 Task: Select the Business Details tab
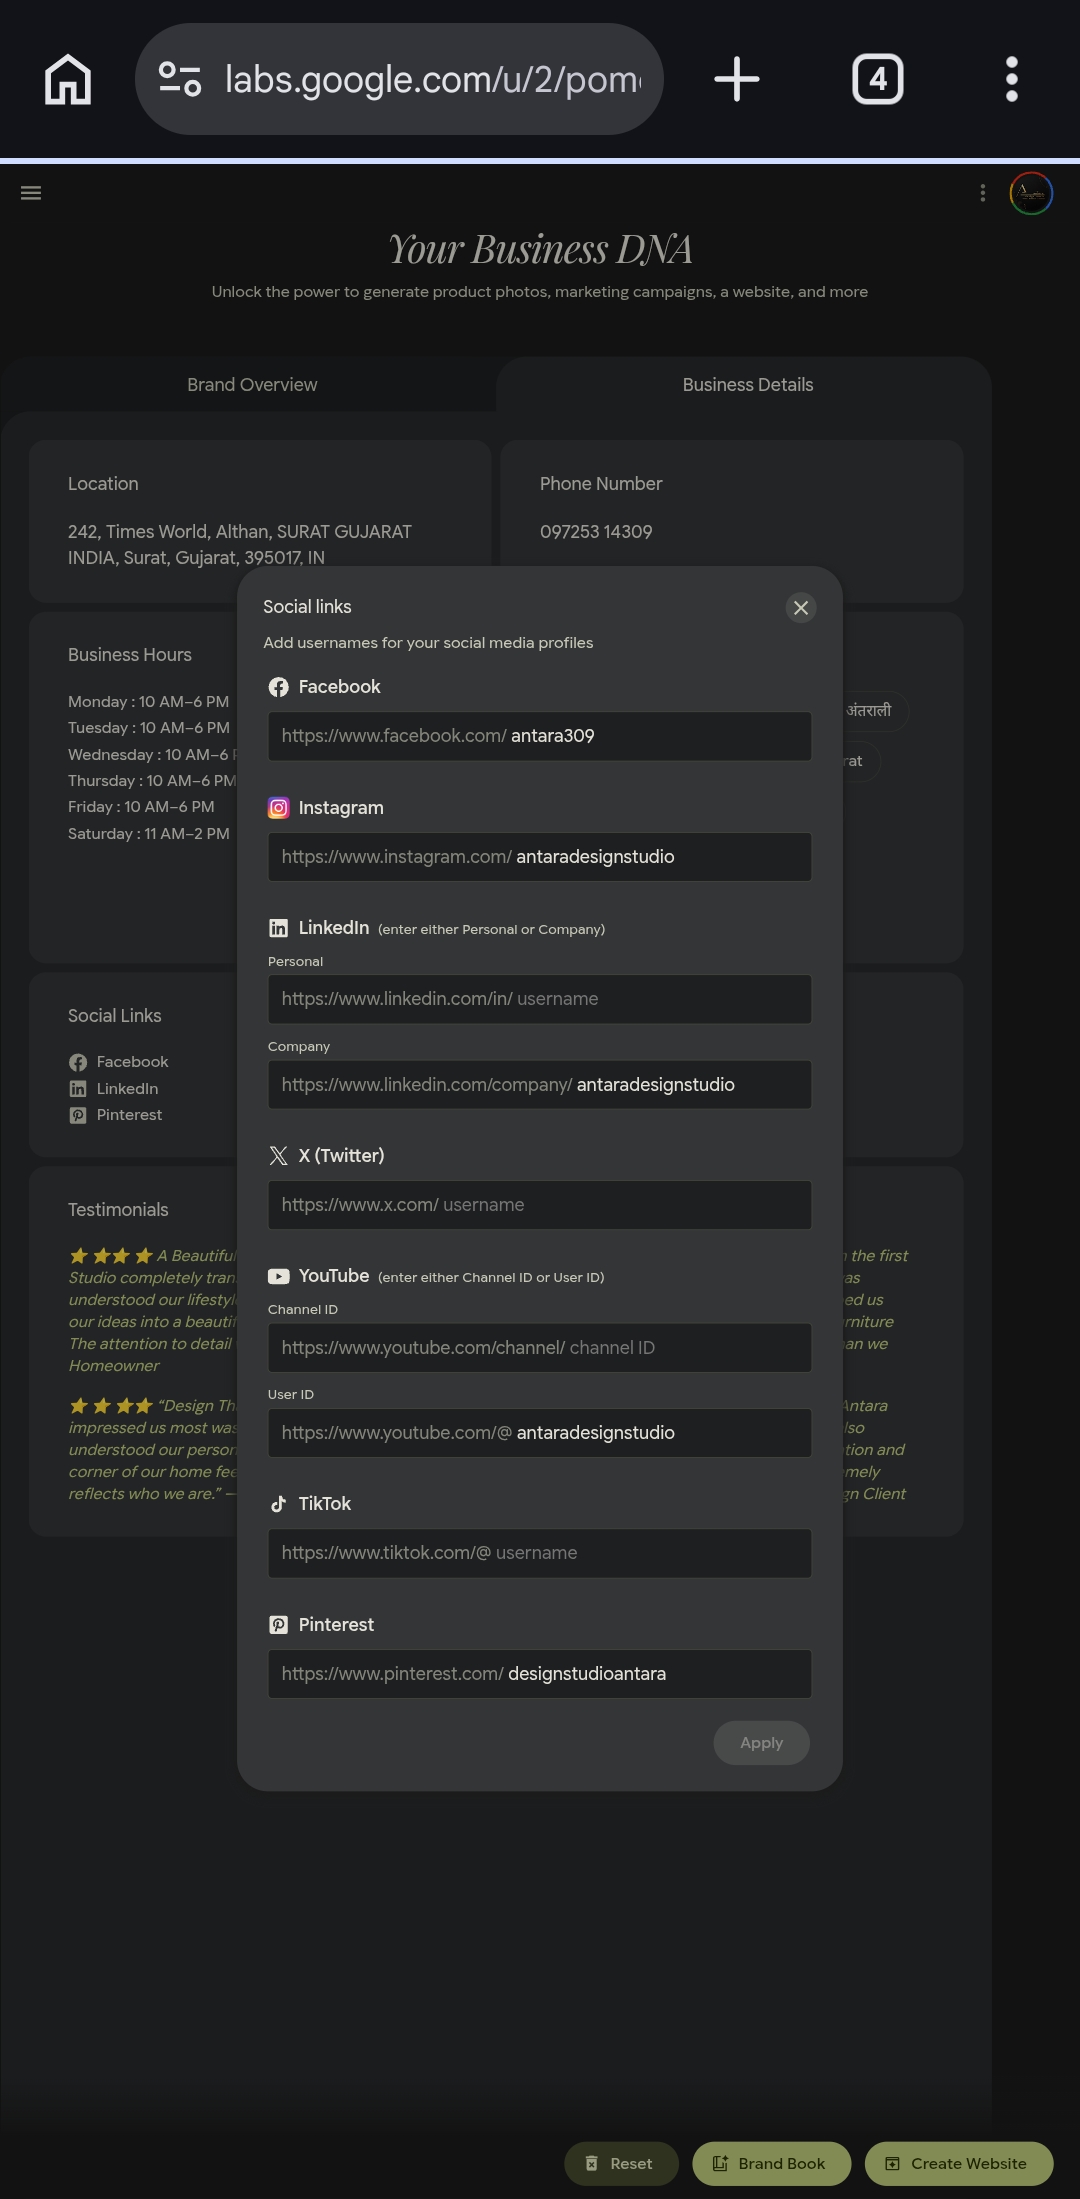(x=748, y=385)
